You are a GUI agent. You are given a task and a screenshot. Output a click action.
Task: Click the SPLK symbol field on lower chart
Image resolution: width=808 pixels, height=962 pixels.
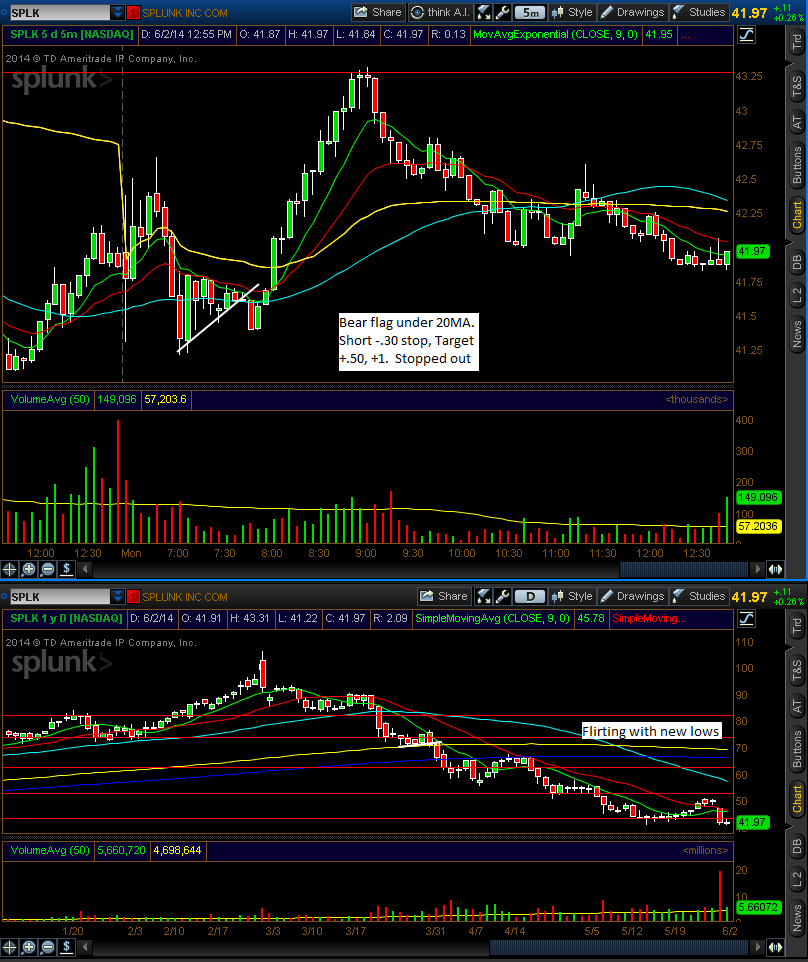(60, 596)
